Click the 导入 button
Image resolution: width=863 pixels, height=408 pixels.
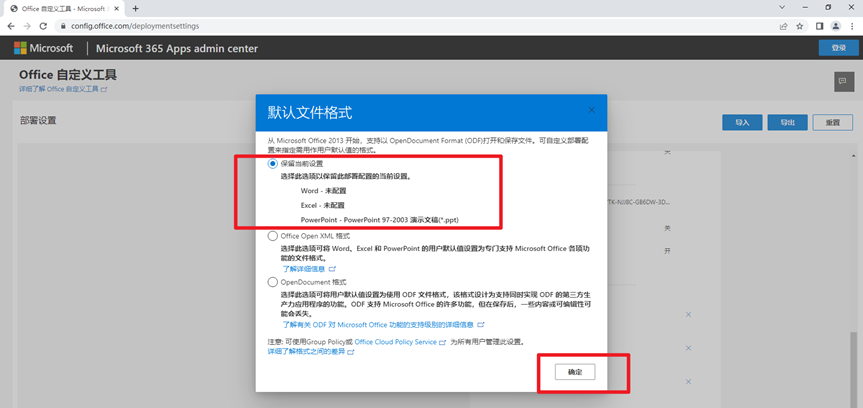742,122
